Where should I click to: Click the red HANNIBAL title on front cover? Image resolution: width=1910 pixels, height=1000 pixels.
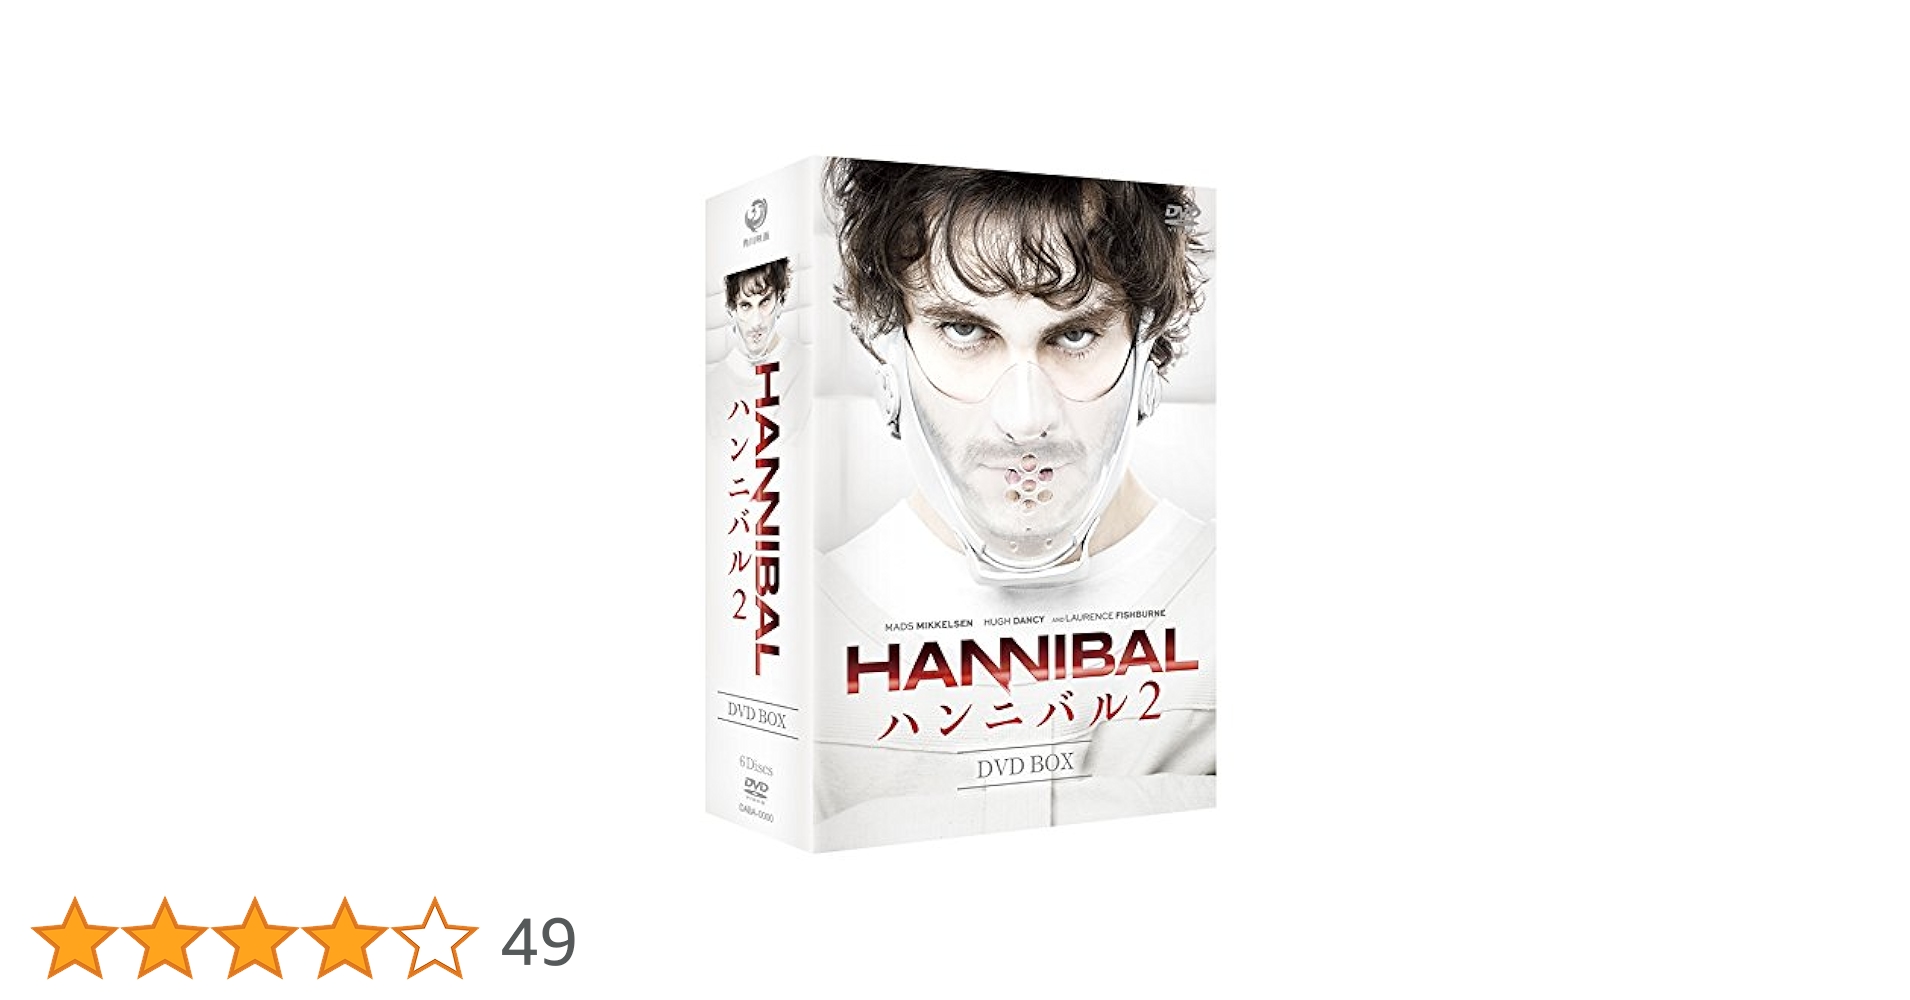point(1020,660)
